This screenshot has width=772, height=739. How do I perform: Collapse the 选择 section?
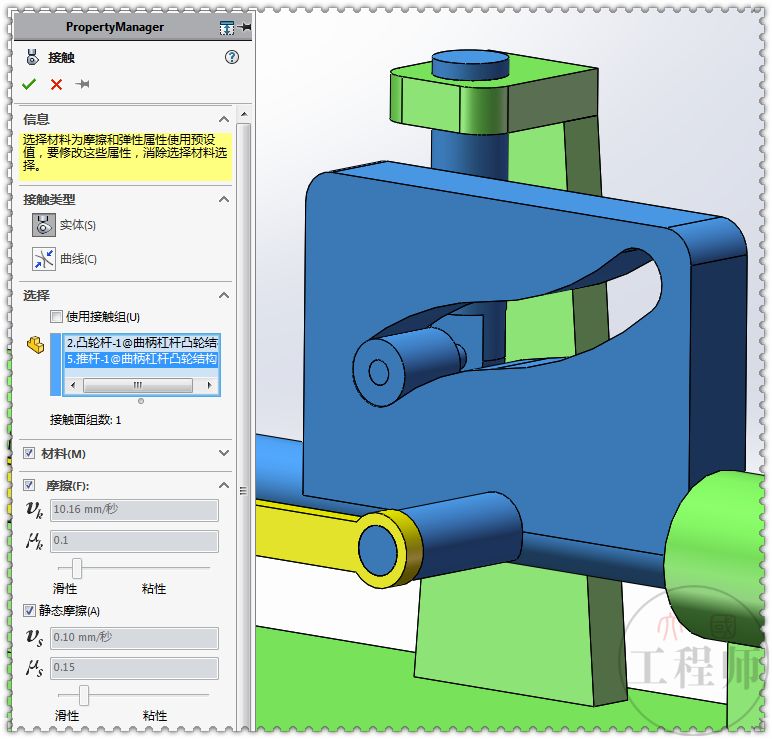[x=224, y=295]
